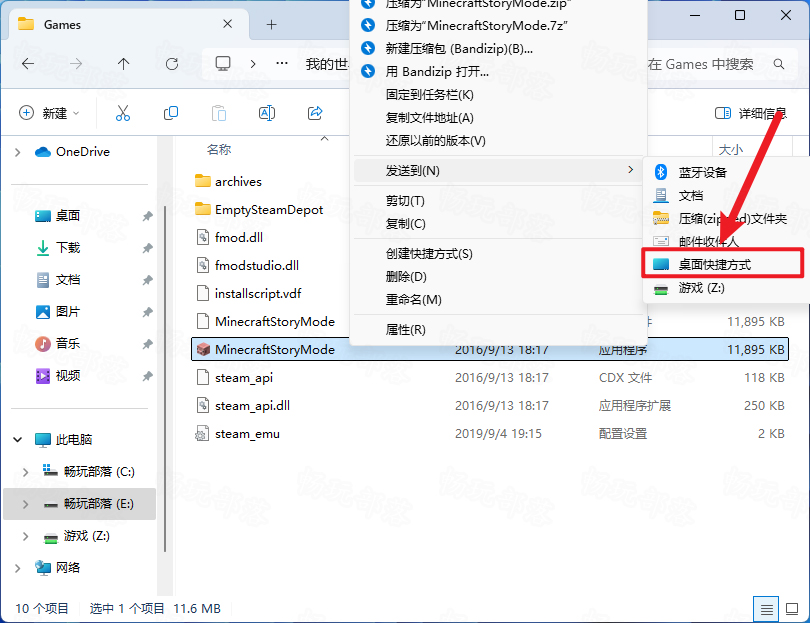Open the 新建 dropdown menu
Screen dimensions: 810x623
coord(50,113)
